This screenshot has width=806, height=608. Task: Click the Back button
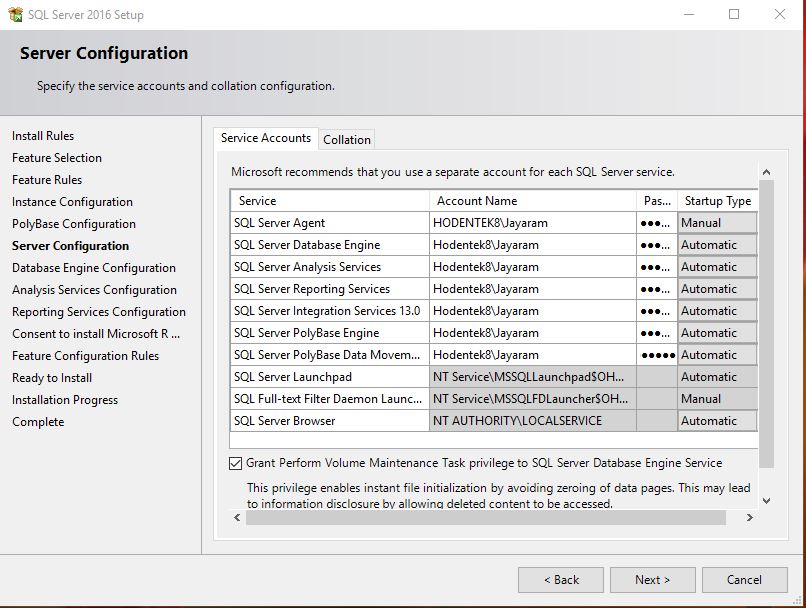560,579
